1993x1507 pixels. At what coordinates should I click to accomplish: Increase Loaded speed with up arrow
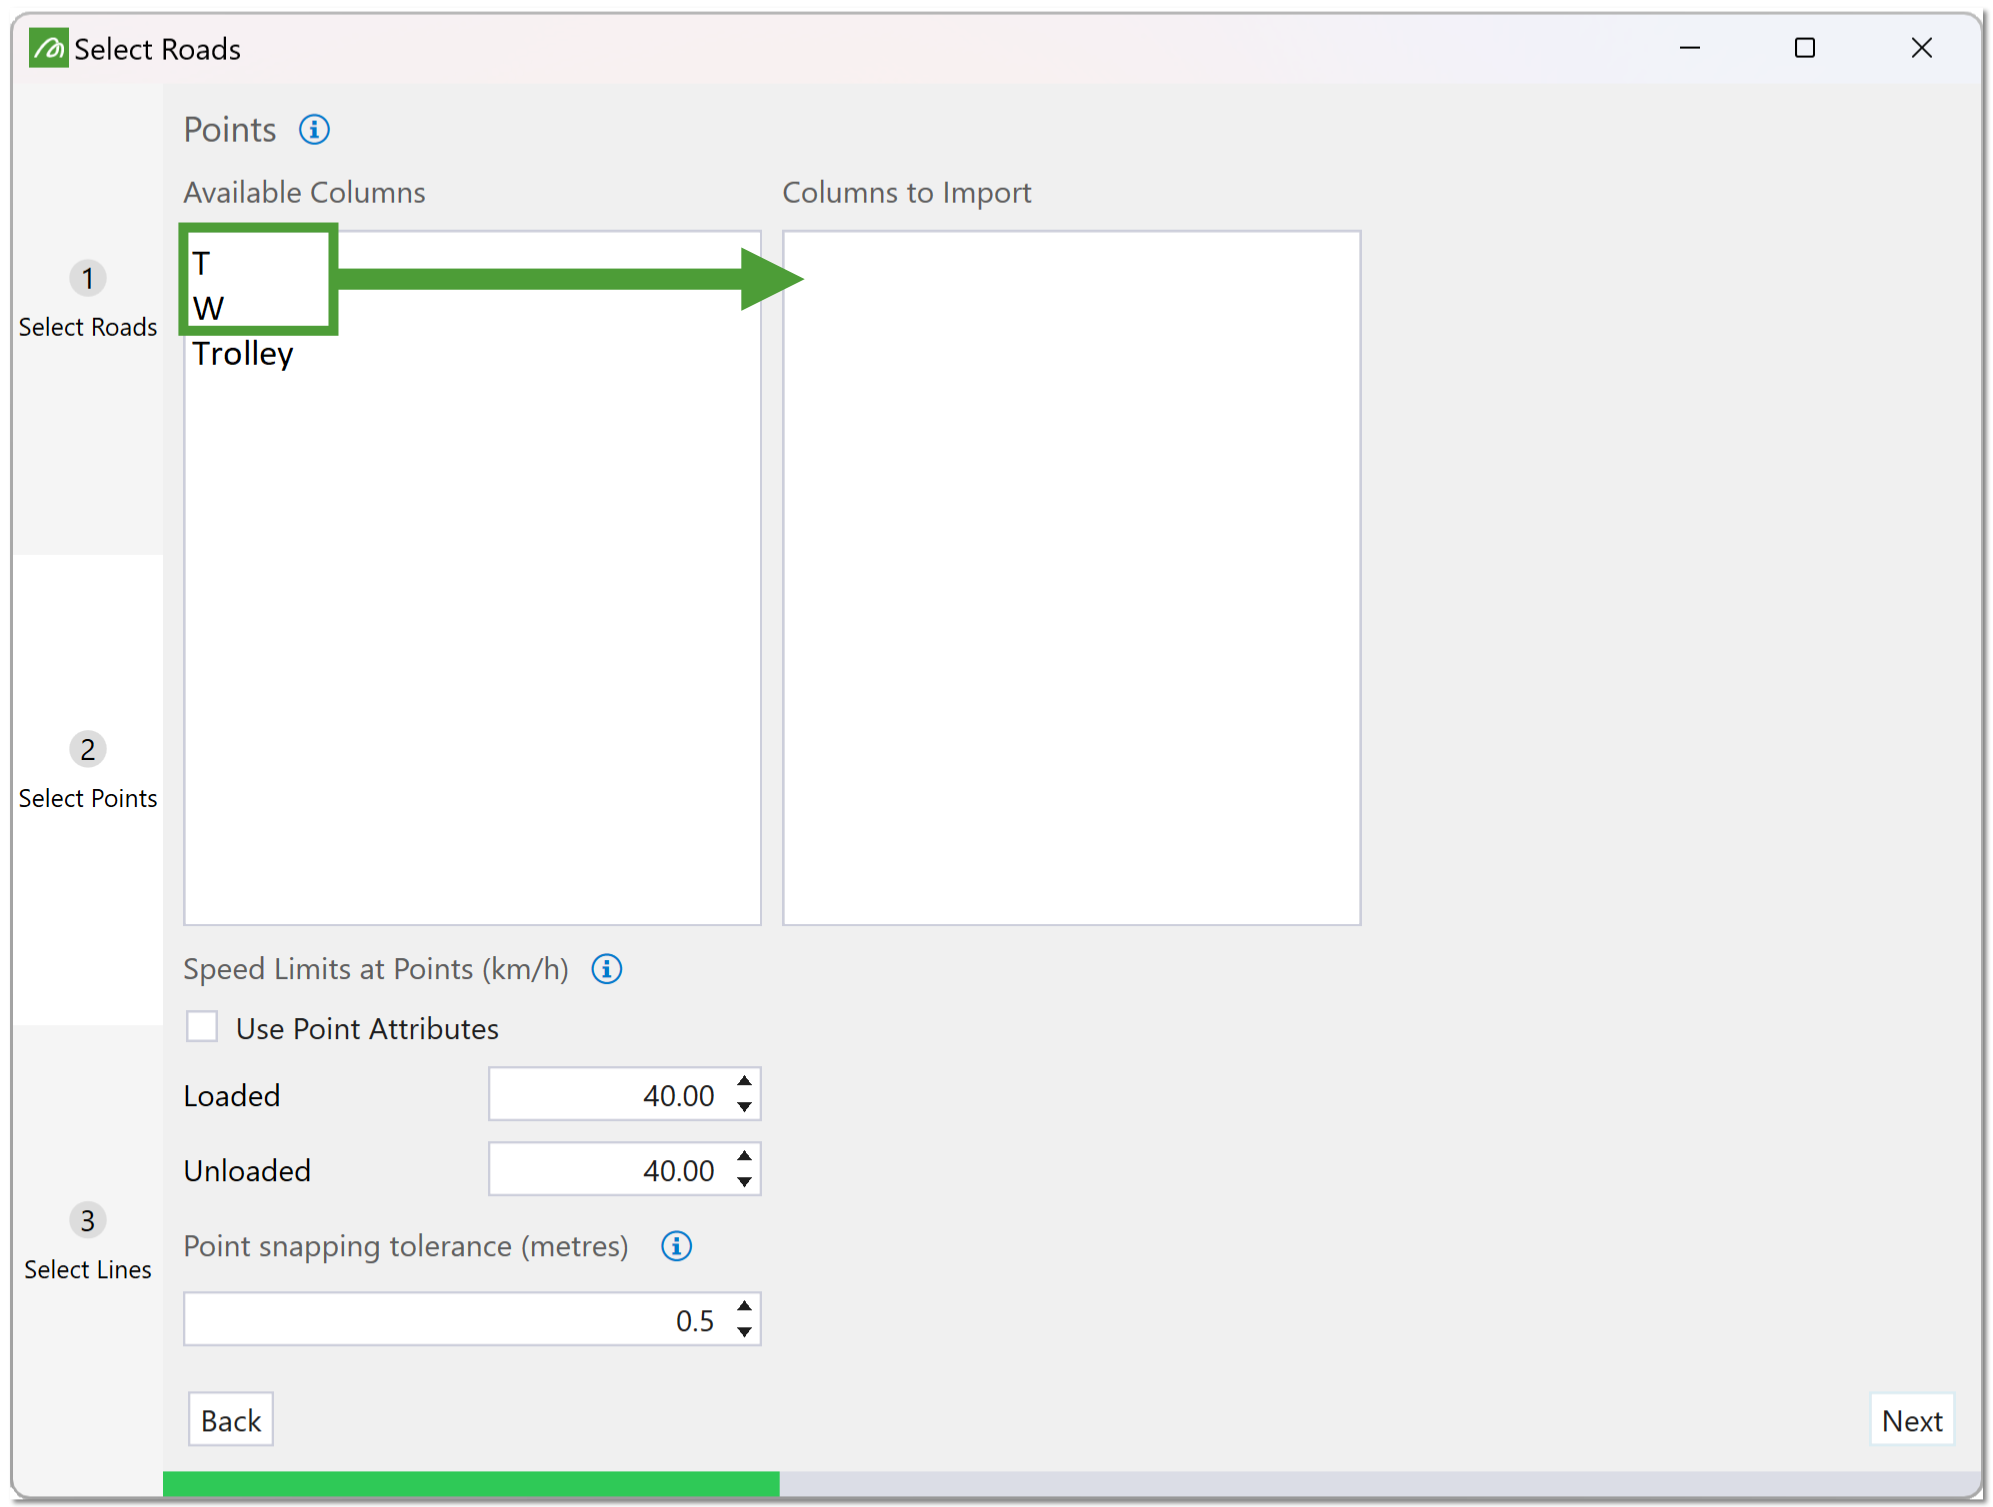(x=744, y=1081)
